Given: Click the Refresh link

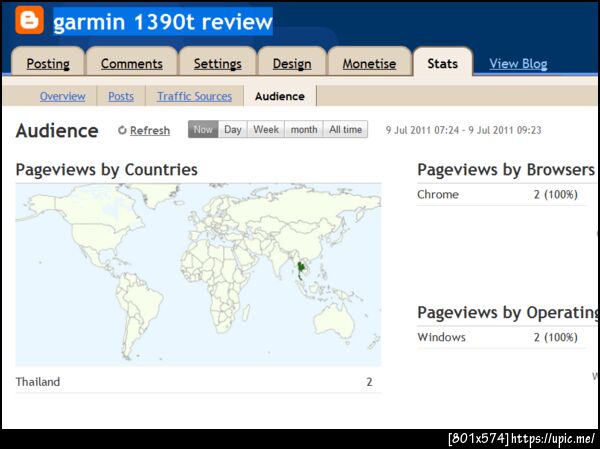Looking at the screenshot, I should coord(150,131).
